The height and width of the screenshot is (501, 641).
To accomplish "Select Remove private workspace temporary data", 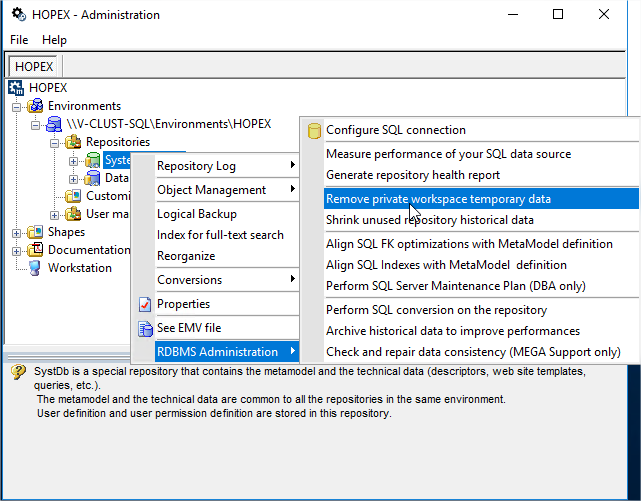I will click(438, 199).
